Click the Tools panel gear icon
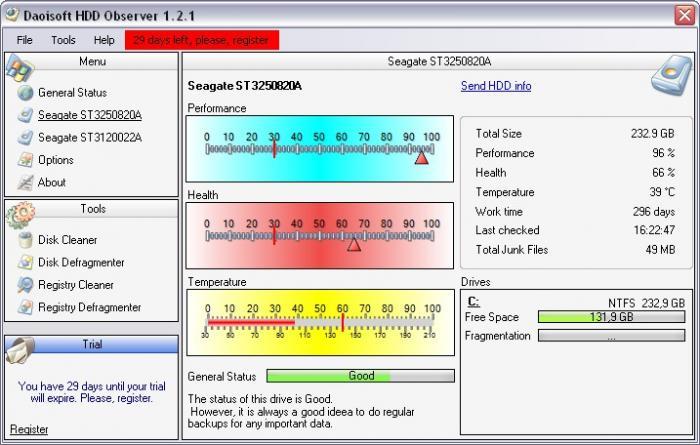This screenshot has width=700, height=445. click(x=20, y=215)
